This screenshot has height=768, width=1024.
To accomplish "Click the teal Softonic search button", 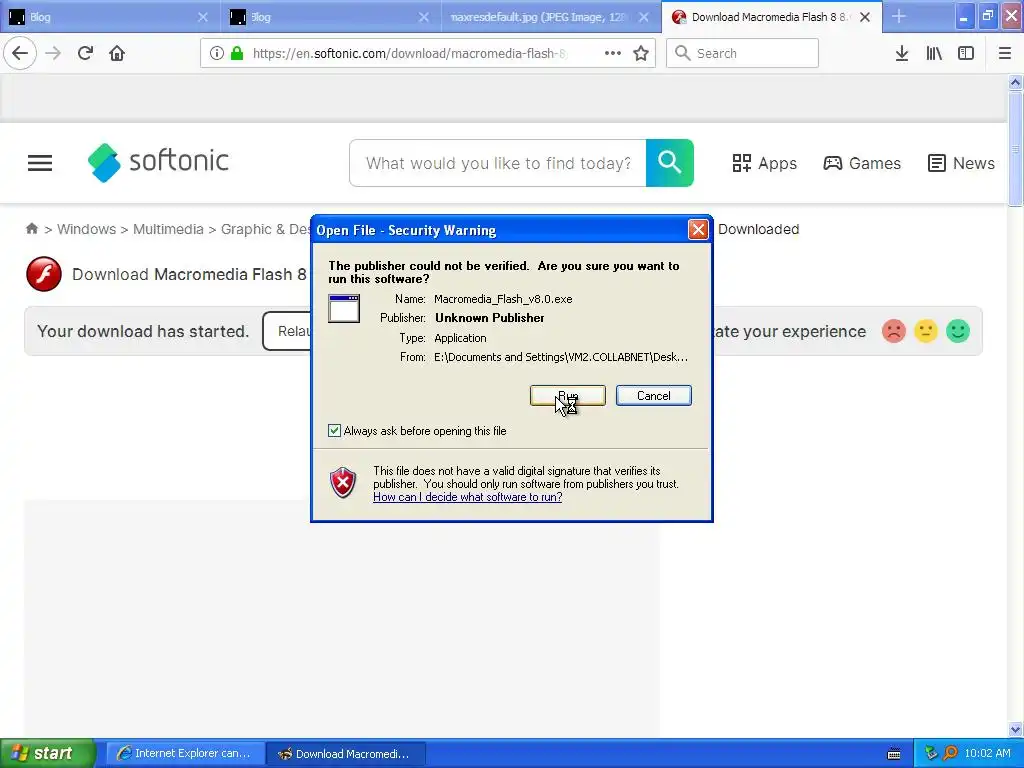I will coord(669,163).
